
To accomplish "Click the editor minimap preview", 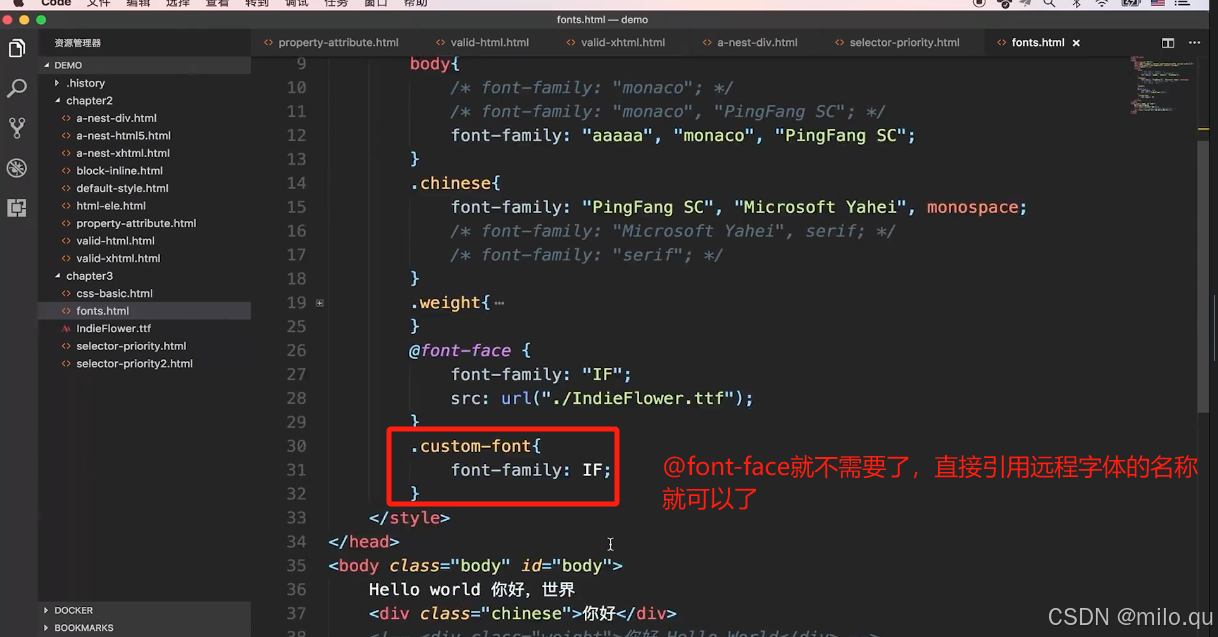I will (1153, 85).
